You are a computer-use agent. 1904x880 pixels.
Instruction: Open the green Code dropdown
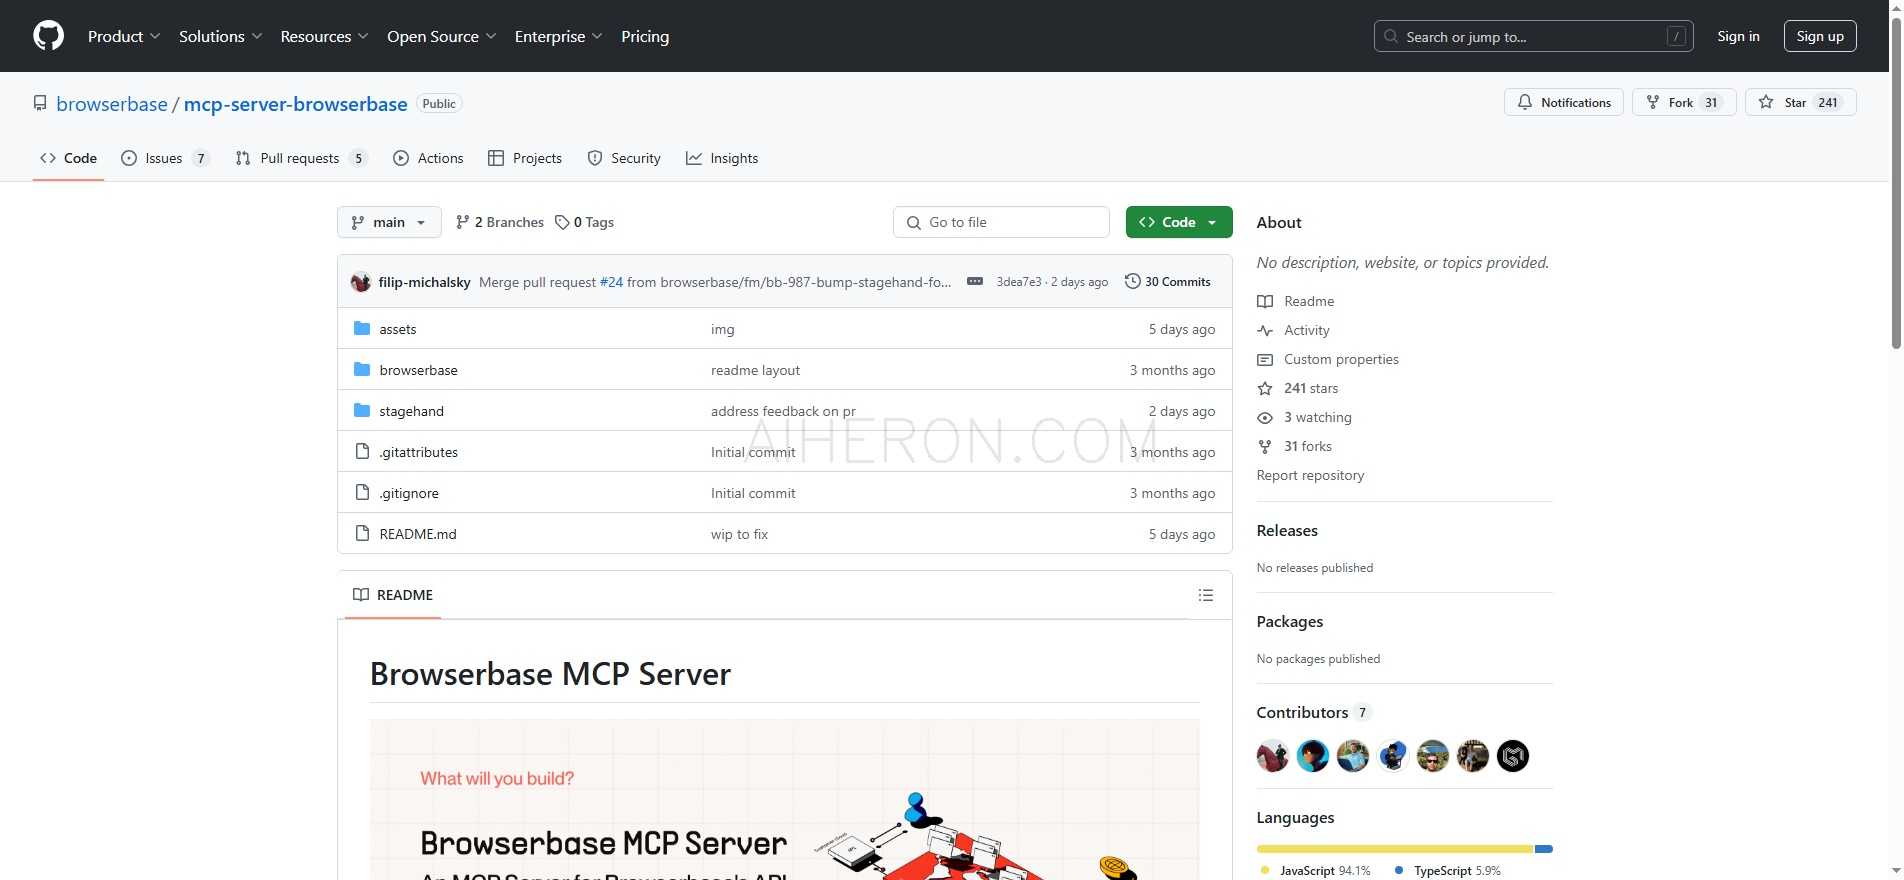(1178, 222)
